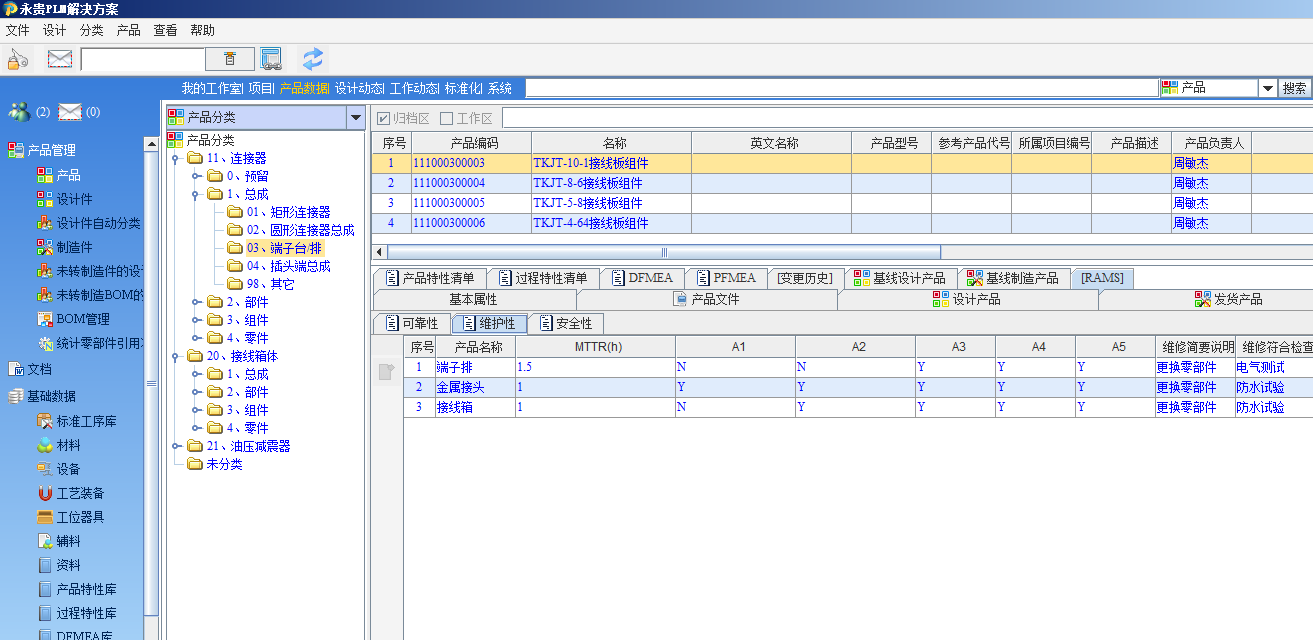Click the linked window toolbar icon
This screenshot has height=640, width=1313.
[271, 59]
